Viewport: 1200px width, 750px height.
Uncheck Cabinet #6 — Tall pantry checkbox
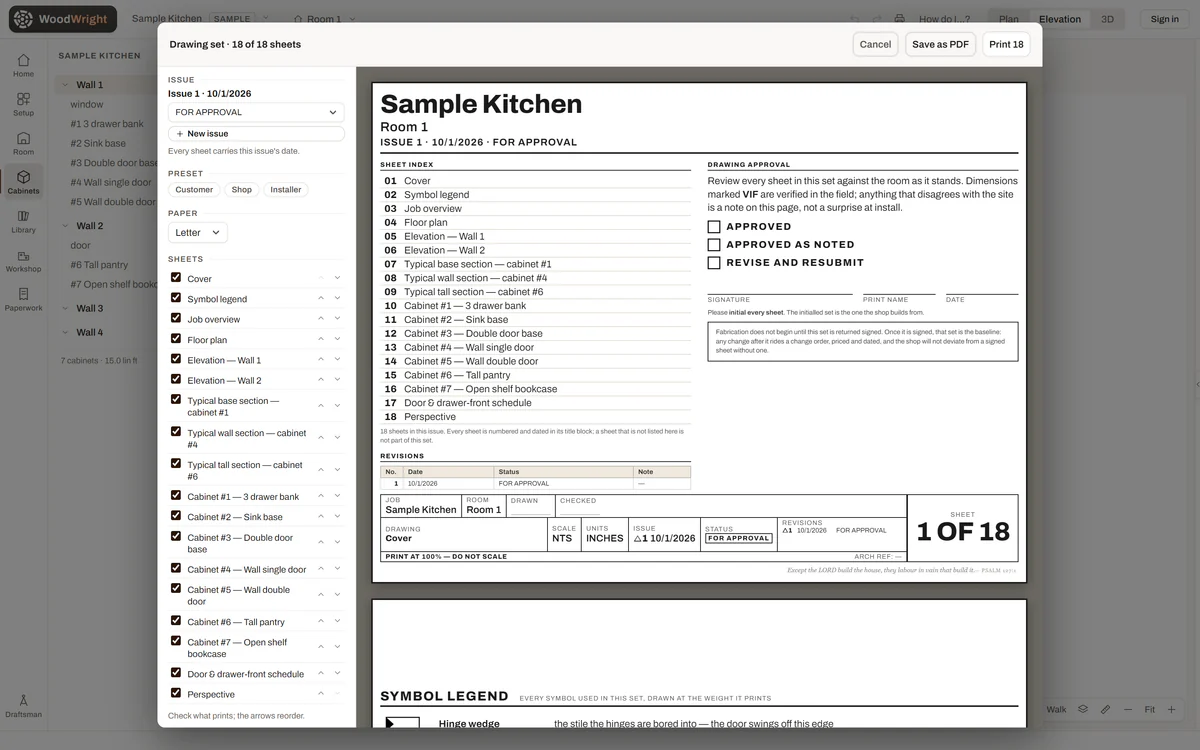(x=176, y=621)
